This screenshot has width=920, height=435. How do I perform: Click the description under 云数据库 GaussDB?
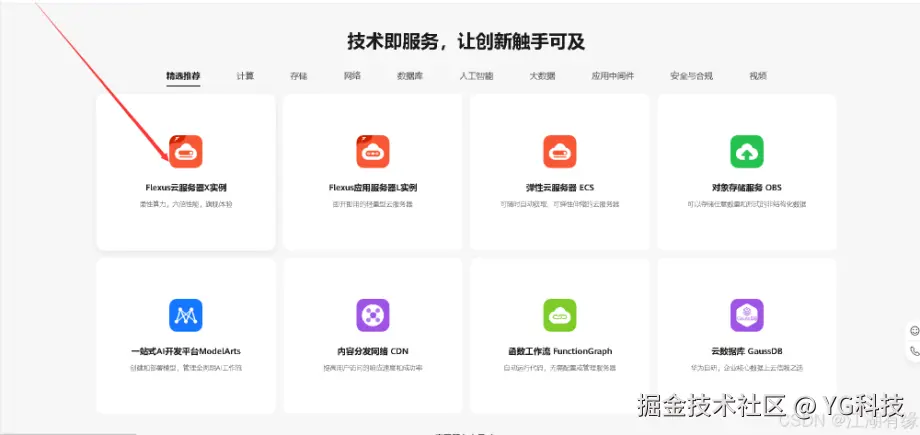click(747, 368)
